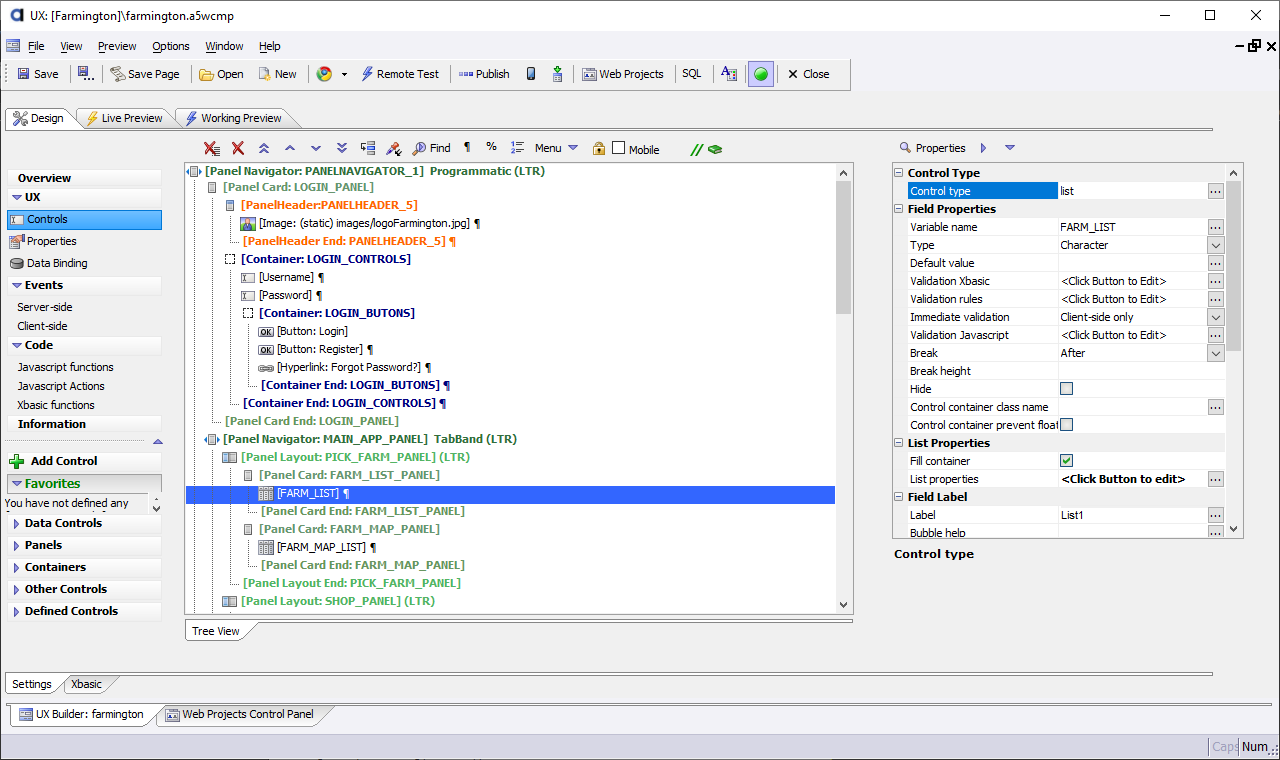The image size is (1280, 760).
Task: Open the Window menu
Action: click(x=224, y=46)
